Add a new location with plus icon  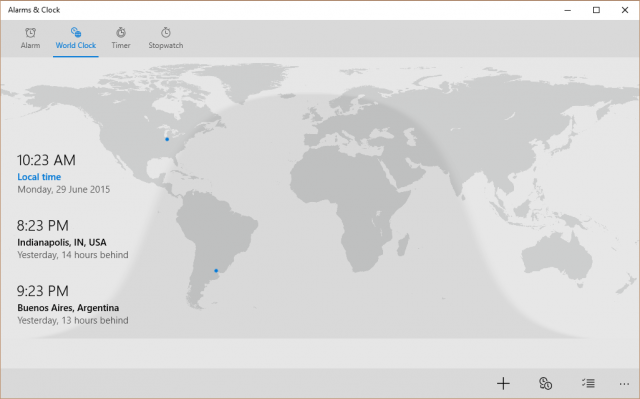503,383
